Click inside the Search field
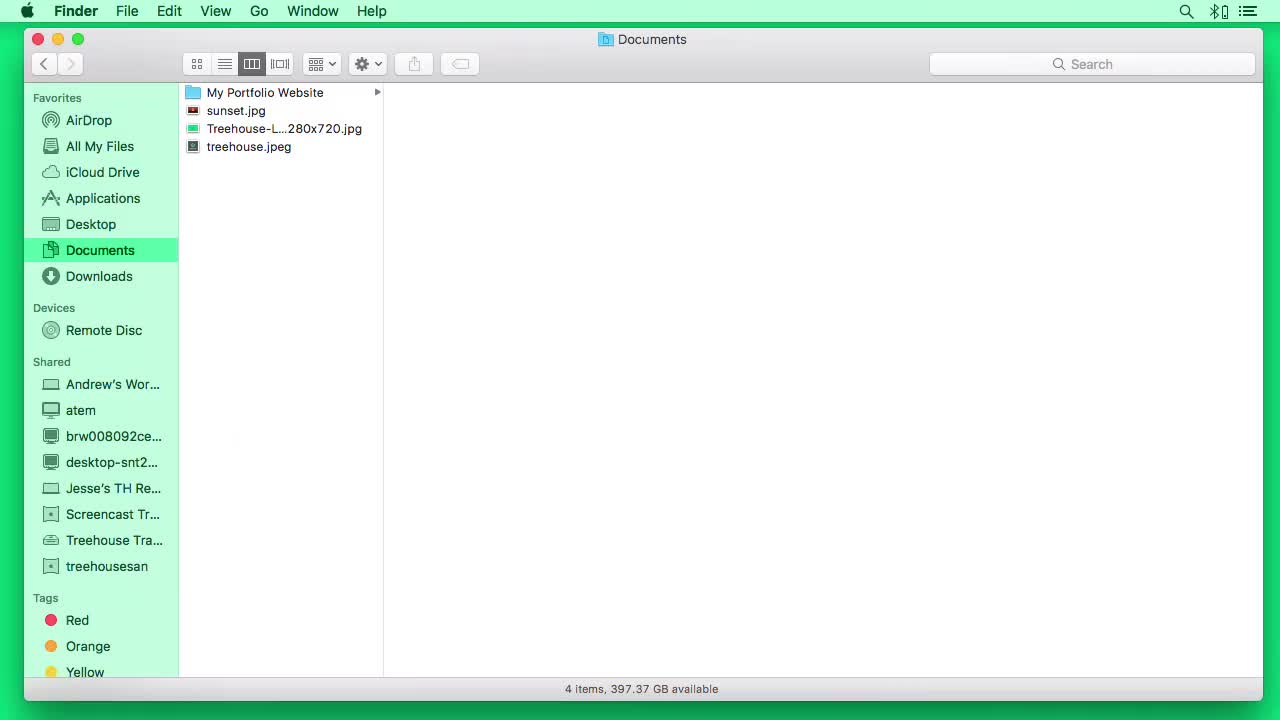 click(1091, 63)
